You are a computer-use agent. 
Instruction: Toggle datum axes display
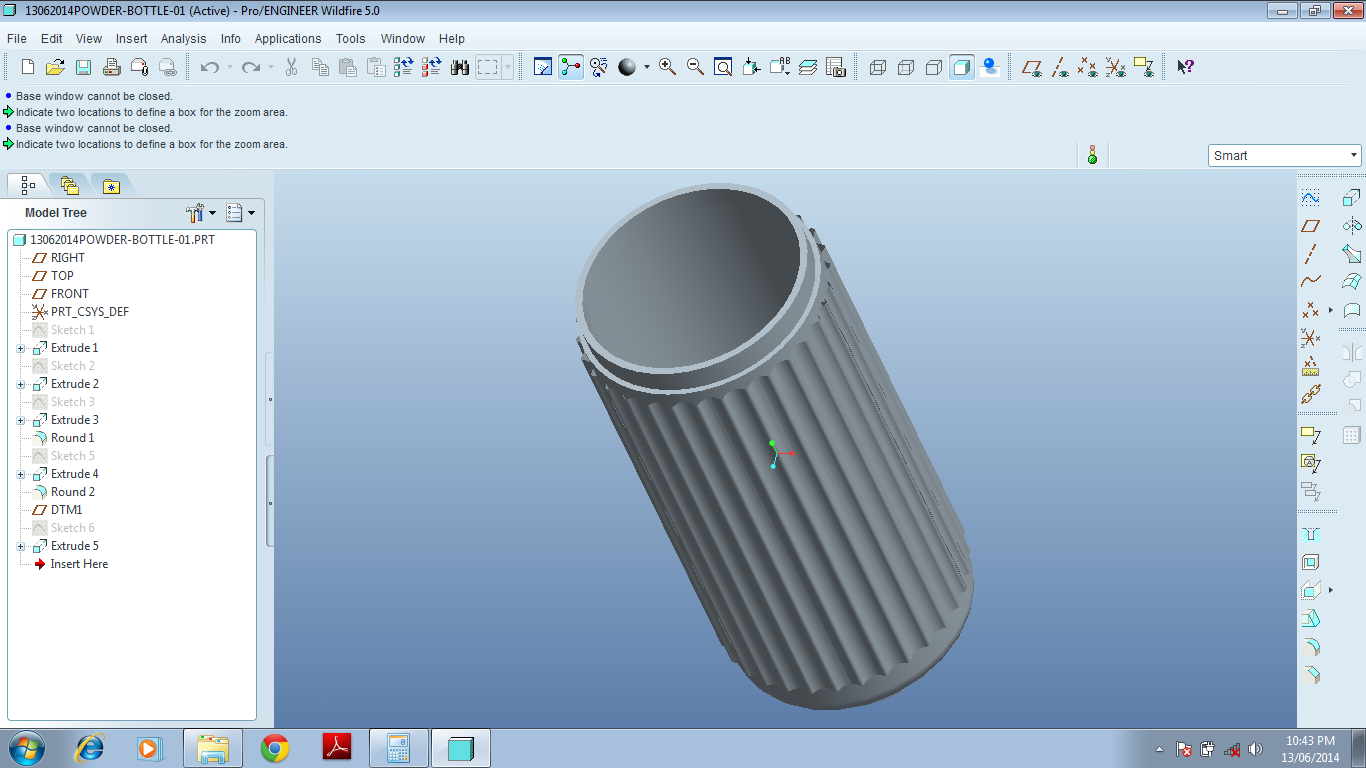(x=1059, y=67)
